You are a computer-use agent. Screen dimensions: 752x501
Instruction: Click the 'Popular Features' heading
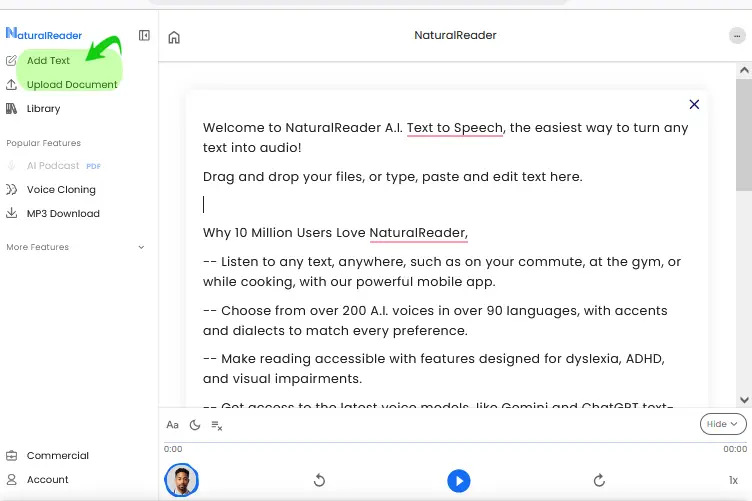tap(44, 143)
